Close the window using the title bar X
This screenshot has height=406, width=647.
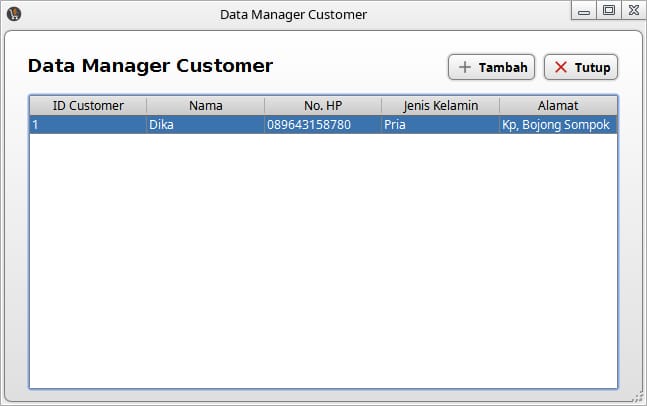tap(633, 11)
